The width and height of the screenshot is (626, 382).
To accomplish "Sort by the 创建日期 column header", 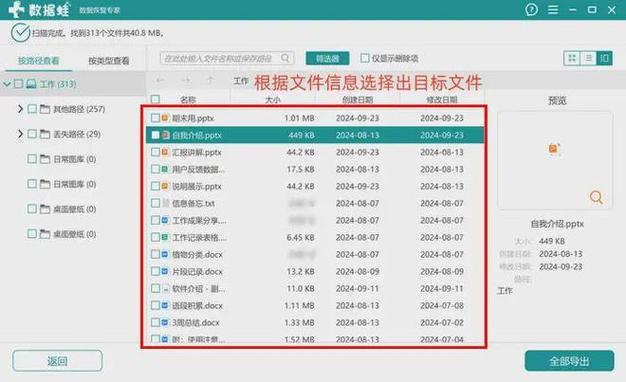I will click(x=357, y=100).
